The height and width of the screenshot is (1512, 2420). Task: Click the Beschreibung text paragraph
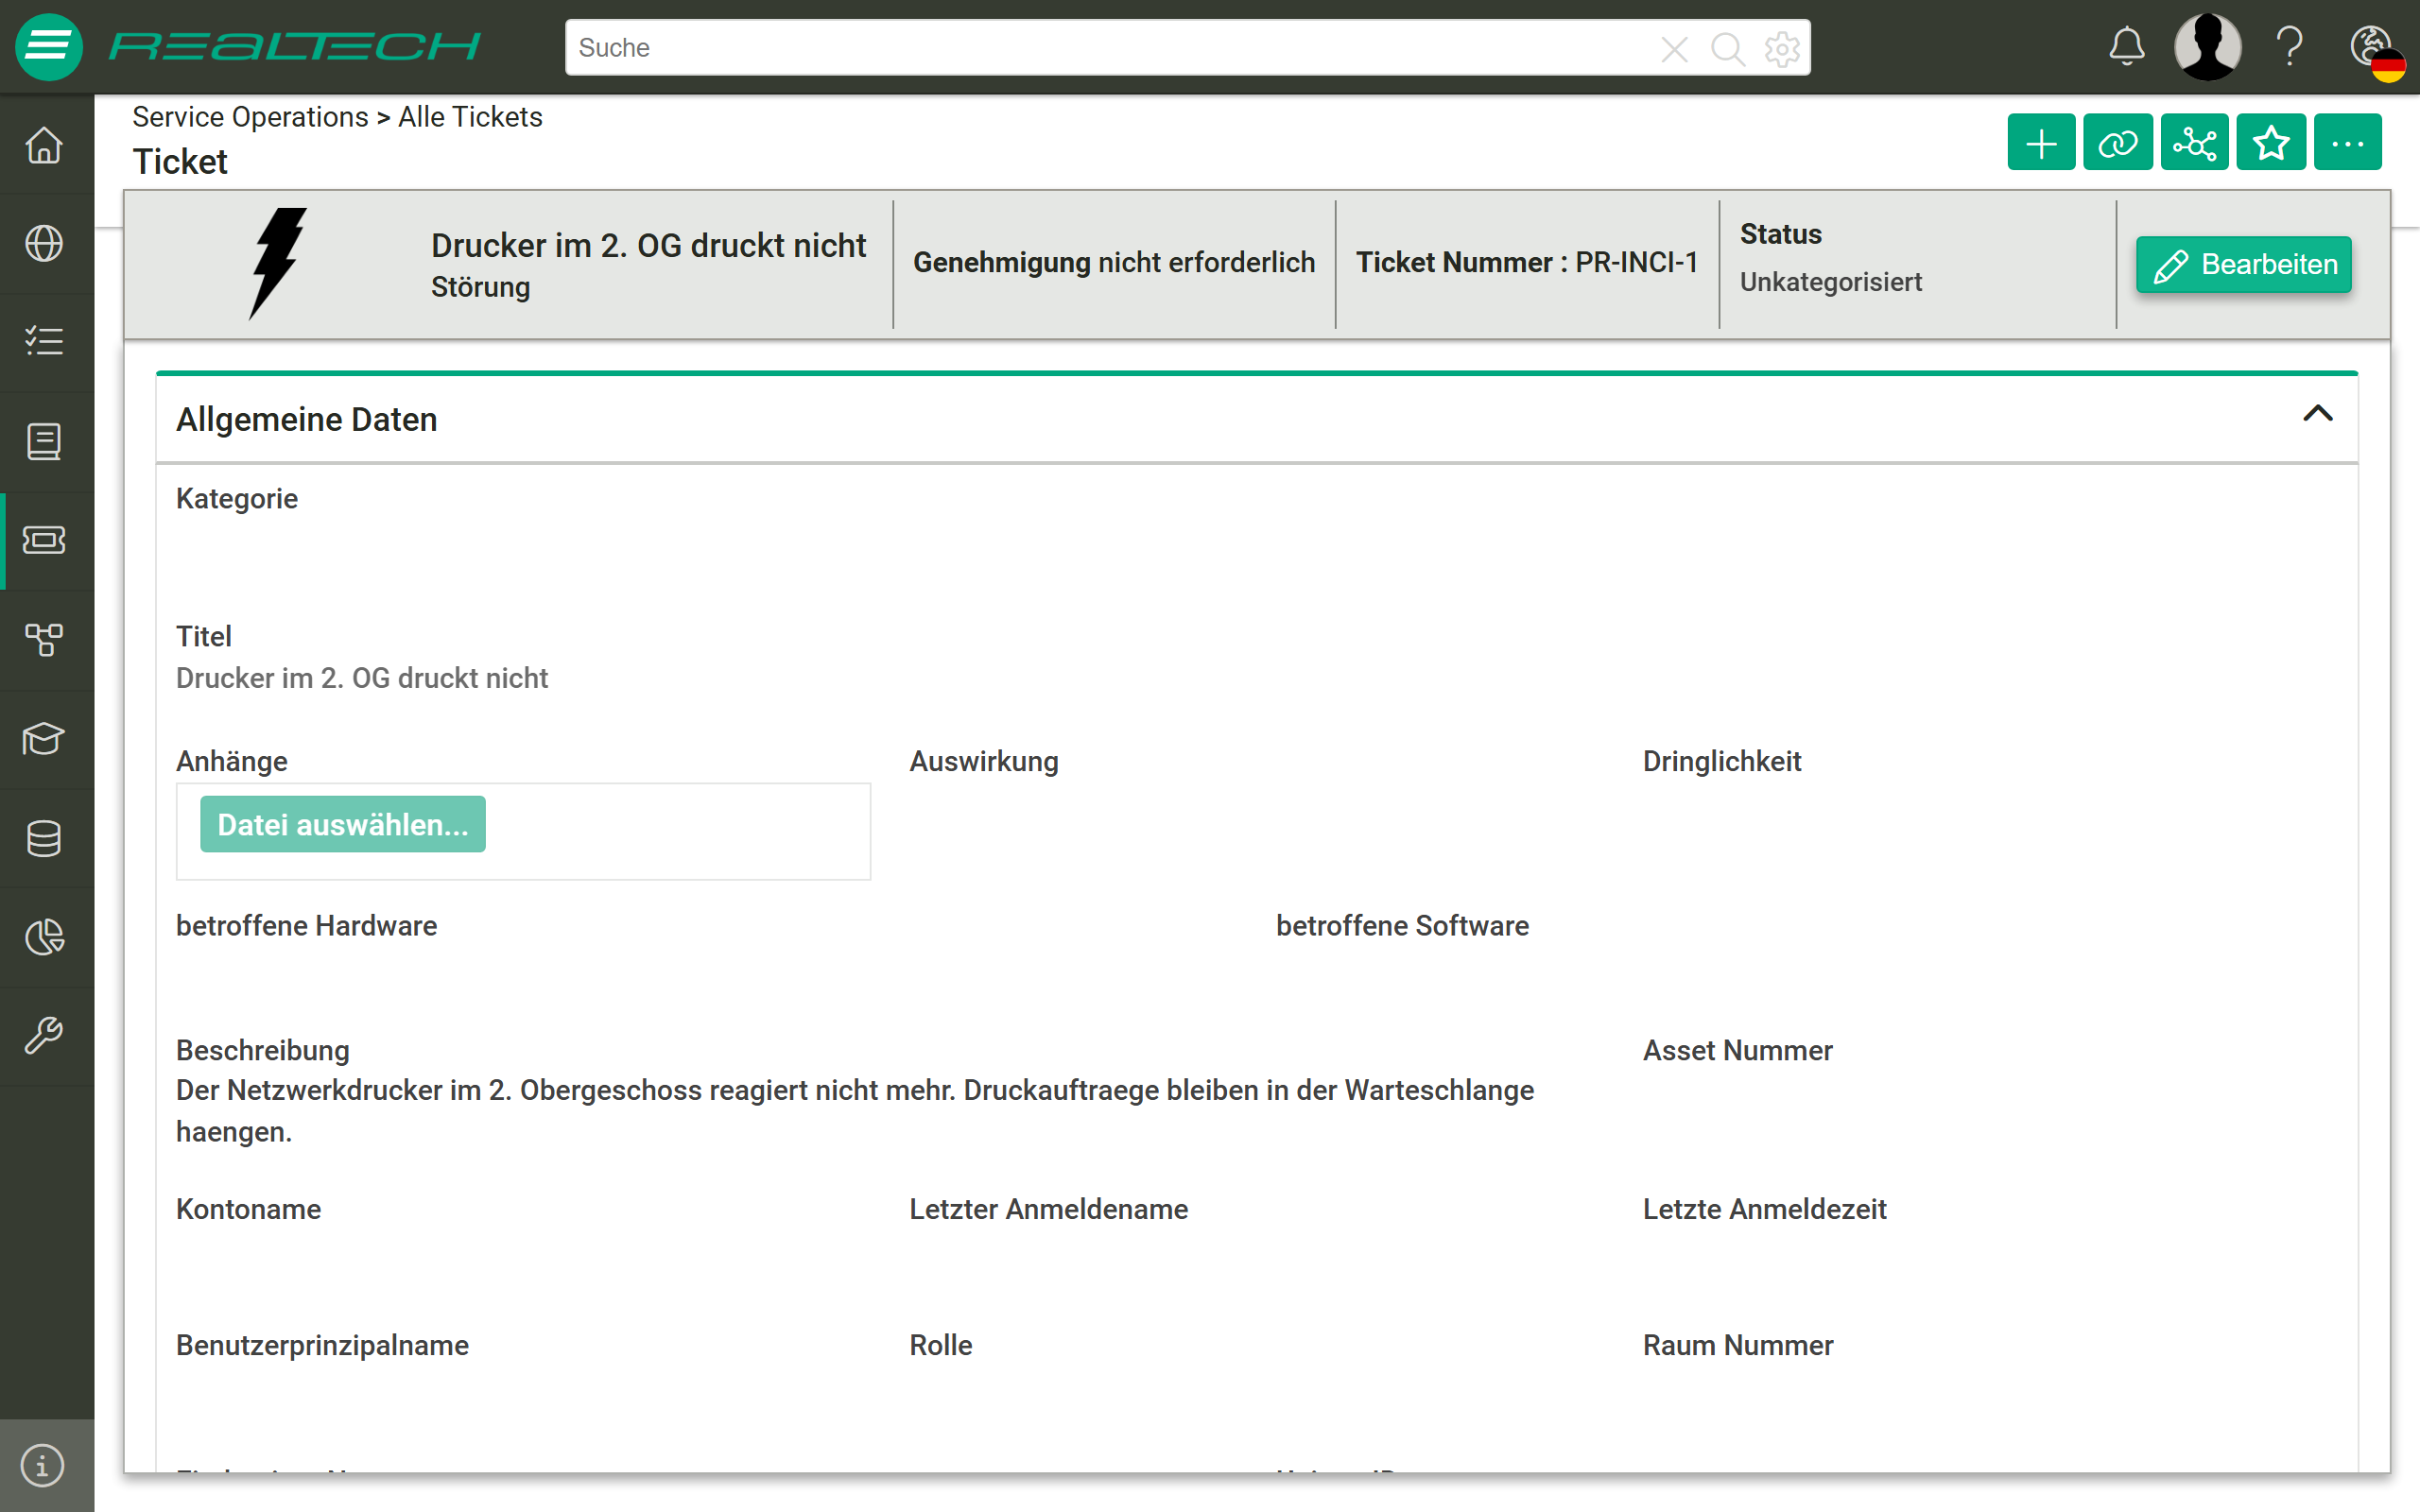(855, 1111)
